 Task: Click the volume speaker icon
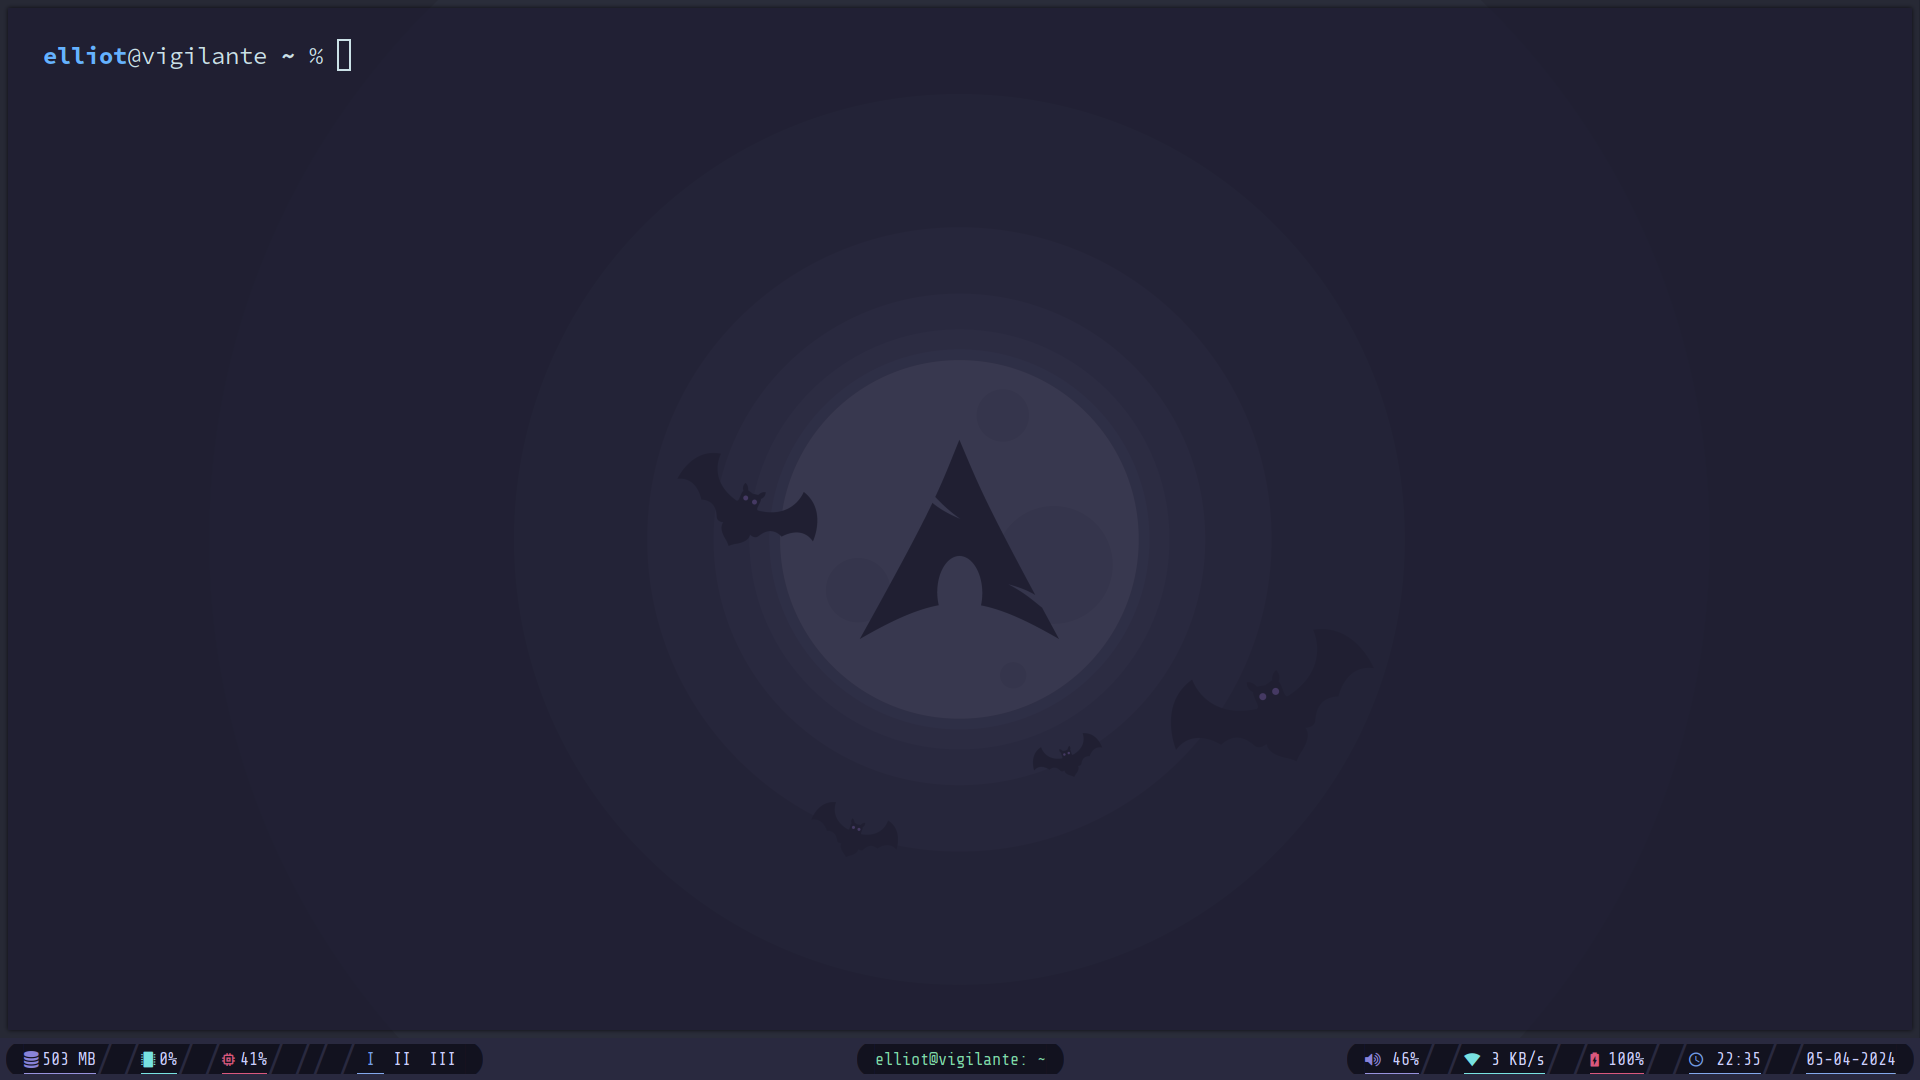[1373, 1059]
